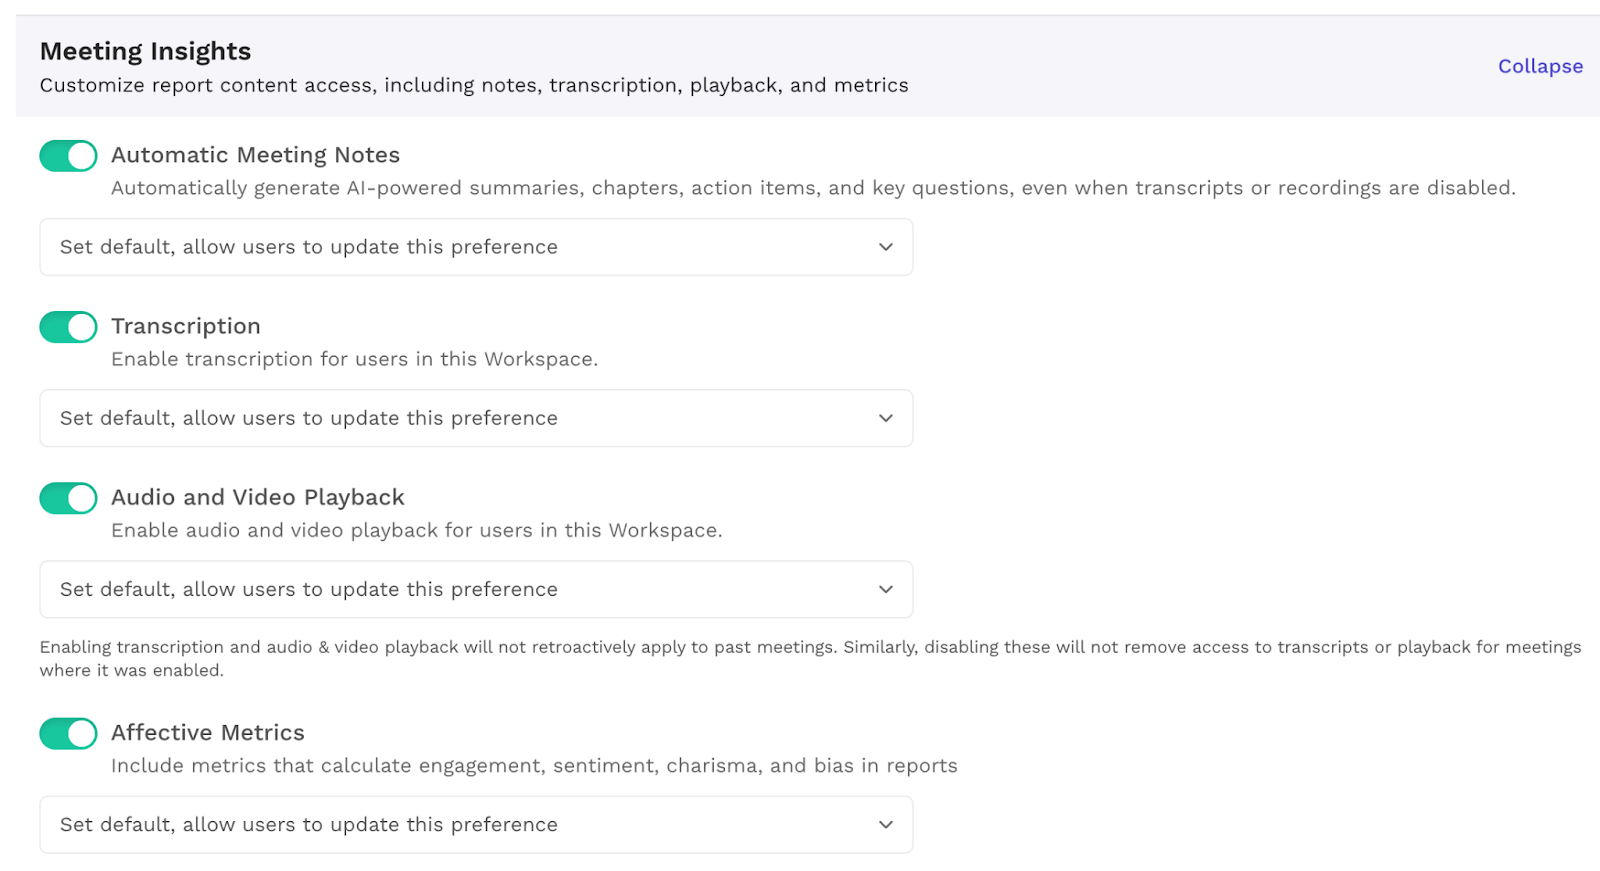Click the Transcription setting label
This screenshot has height=871, width=1600.
tap(186, 326)
